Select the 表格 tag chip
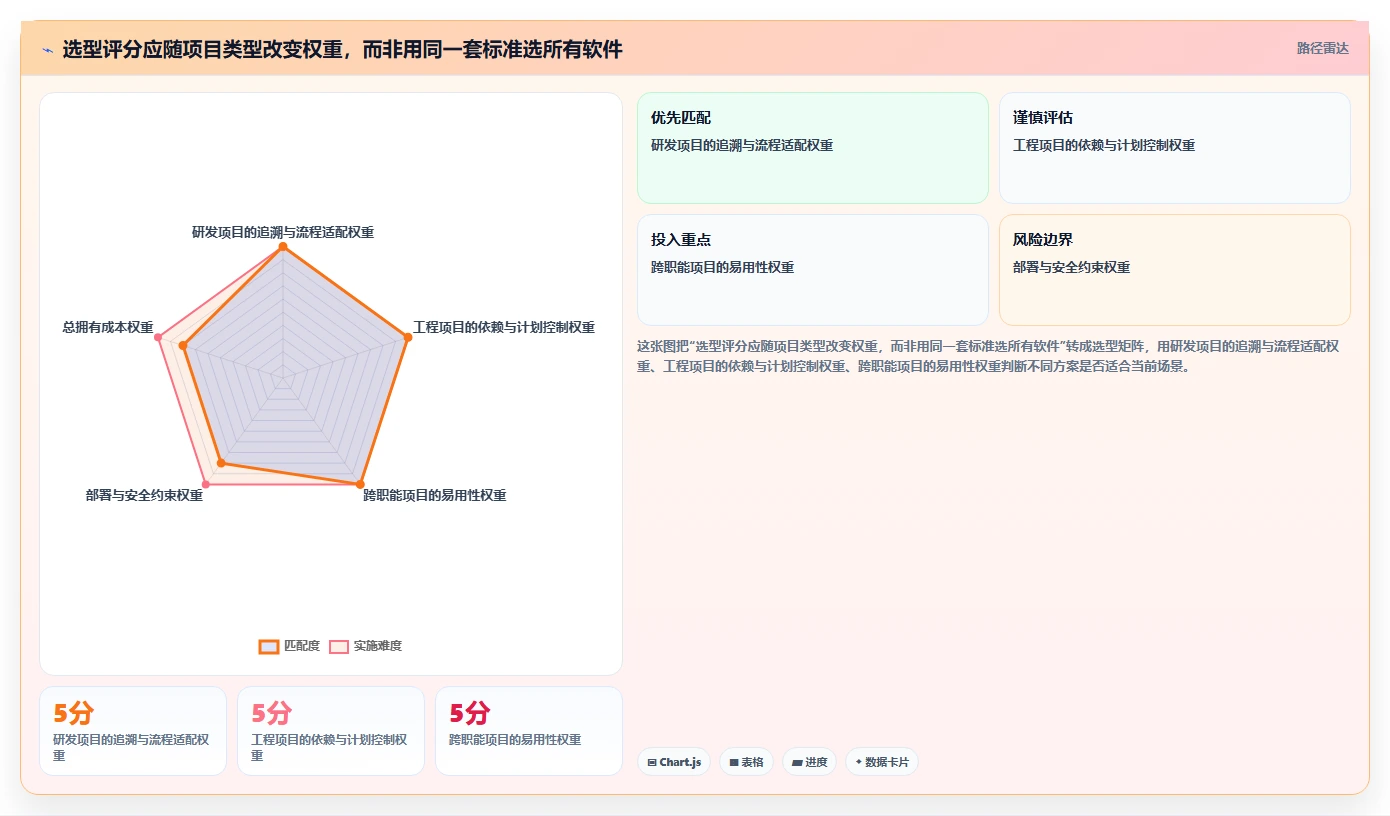 pyautogui.click(x=746, y=762)
